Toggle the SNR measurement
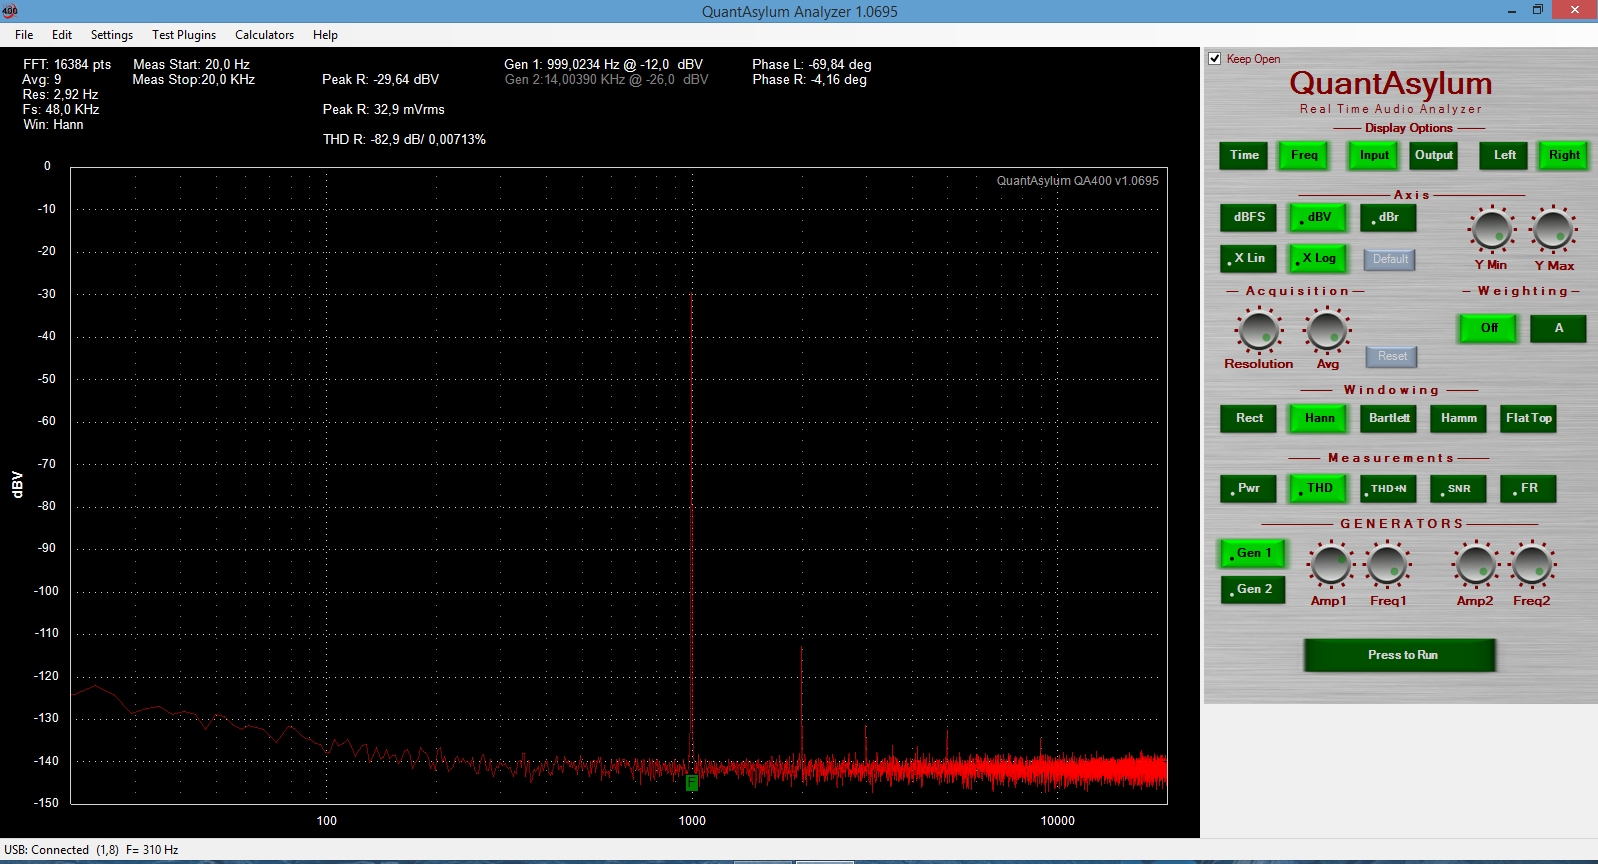The width and height of the screenshot is (1598, 864). coord(1458,488)
